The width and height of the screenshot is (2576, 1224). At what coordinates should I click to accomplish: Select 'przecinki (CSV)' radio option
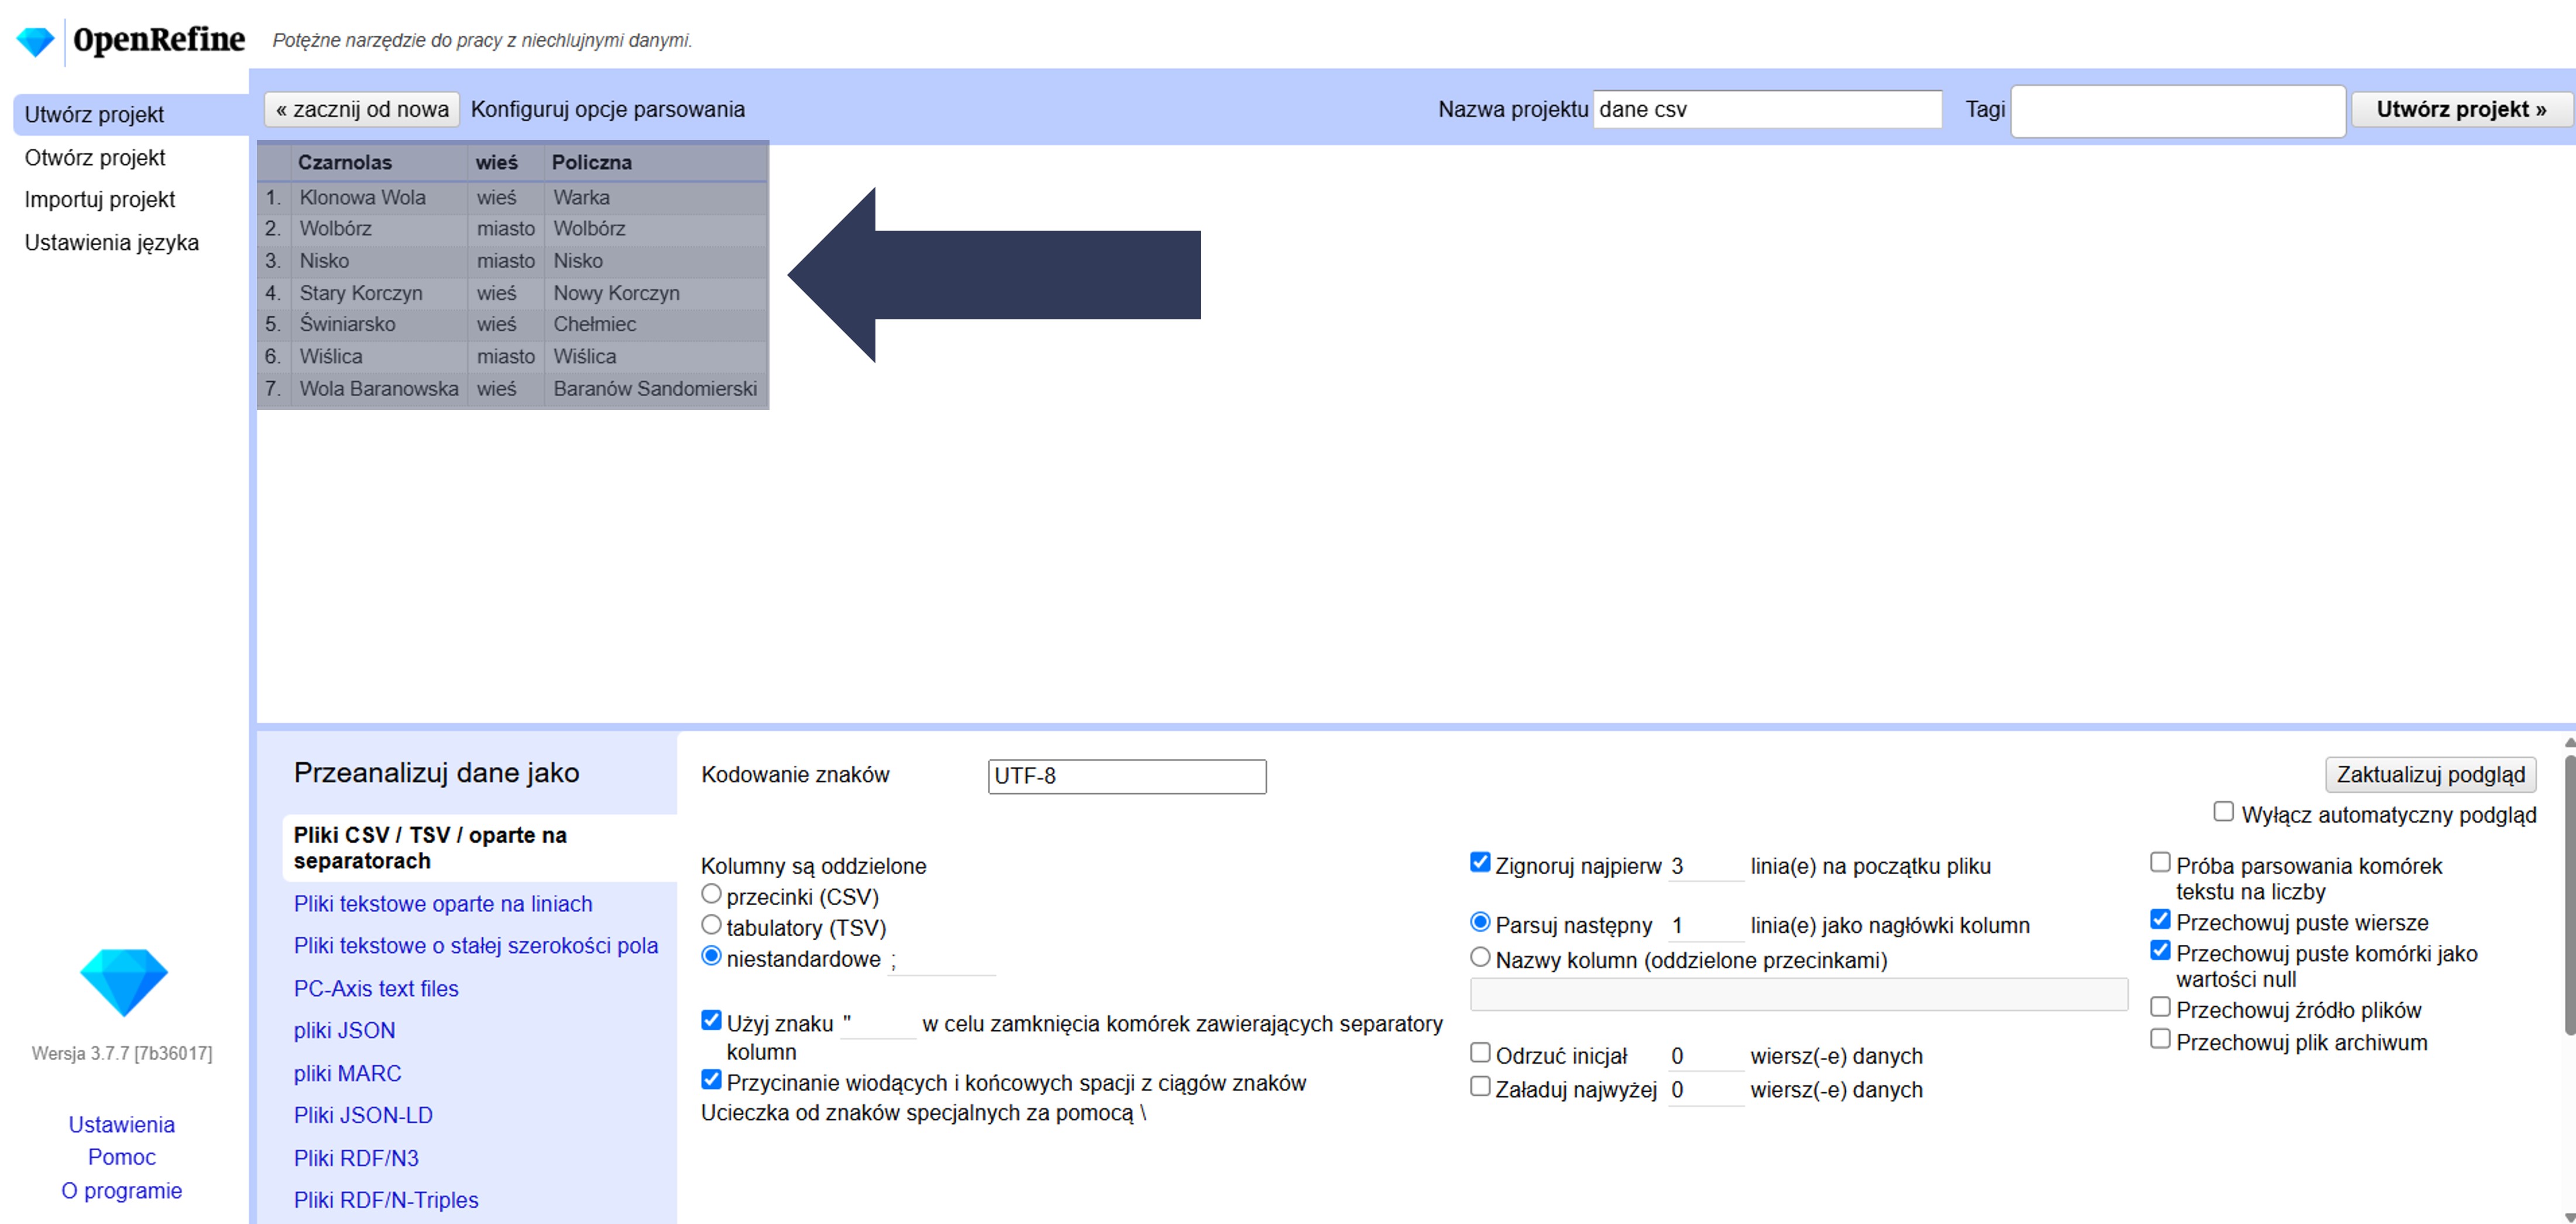tap(711, 894)
